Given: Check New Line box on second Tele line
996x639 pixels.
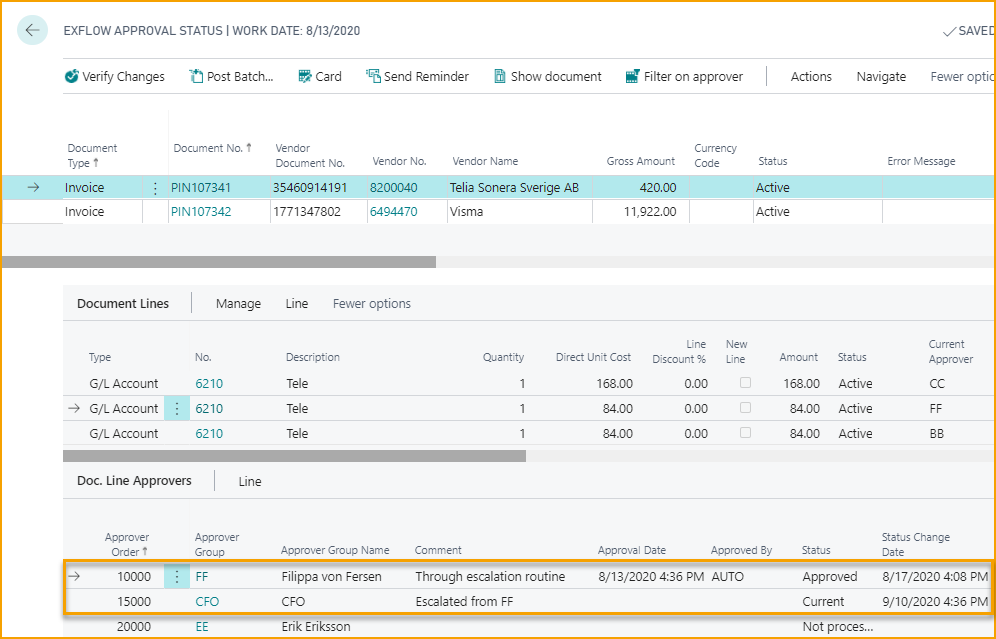Looking at the screenshot, I should tap(745, 409).
